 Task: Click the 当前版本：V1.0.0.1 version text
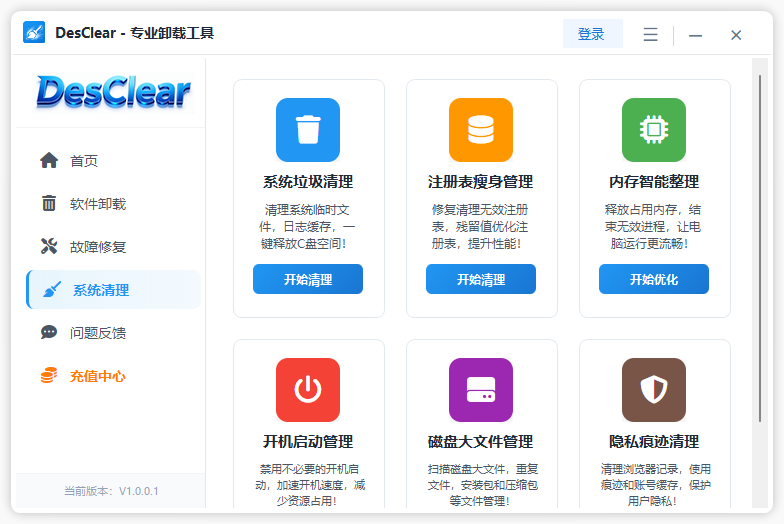[111, 491]
